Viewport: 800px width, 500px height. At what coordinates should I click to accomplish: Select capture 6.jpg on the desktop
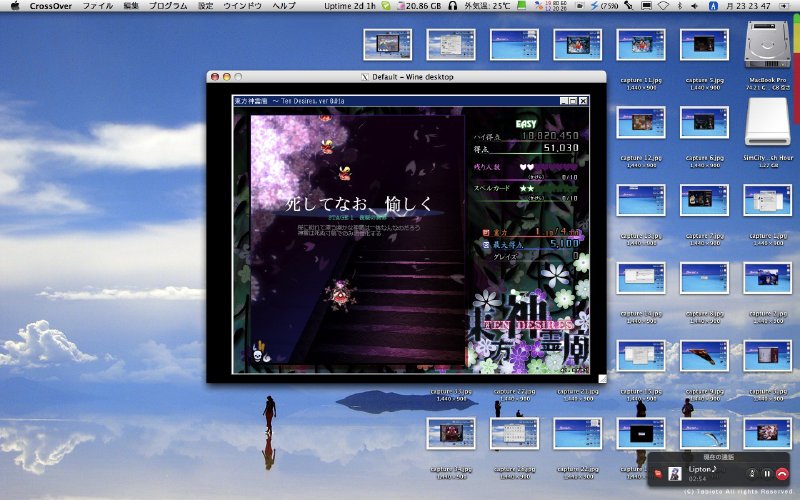[704, 122]
